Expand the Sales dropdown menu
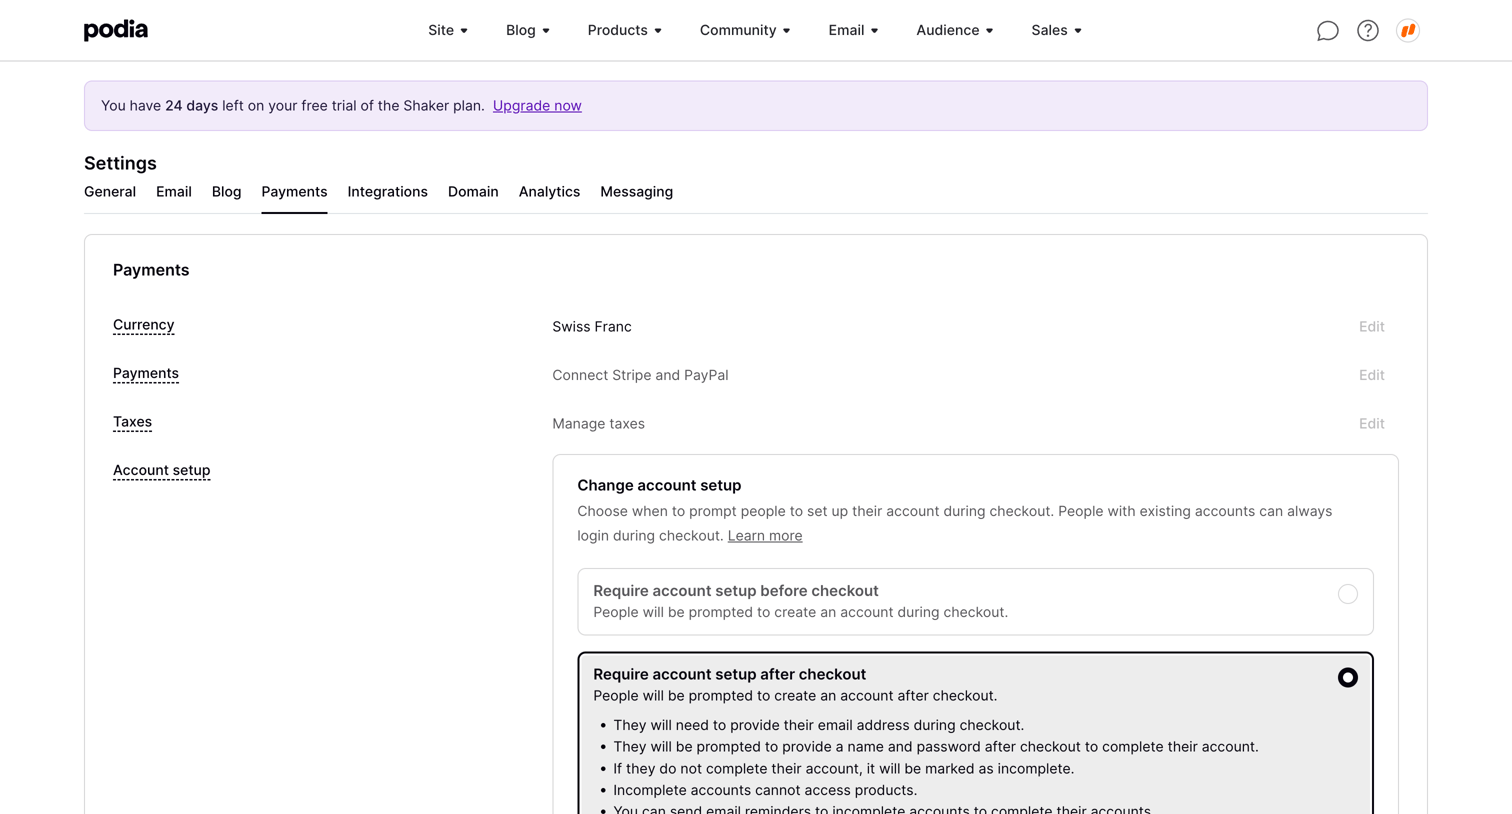The image size is (1512, 814). click(1056, 30)
